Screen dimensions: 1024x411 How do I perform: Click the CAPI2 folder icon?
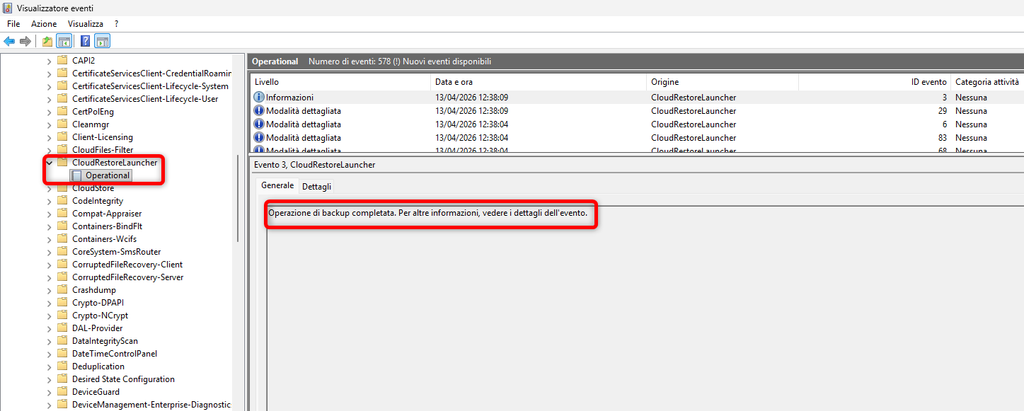(62, 60)
